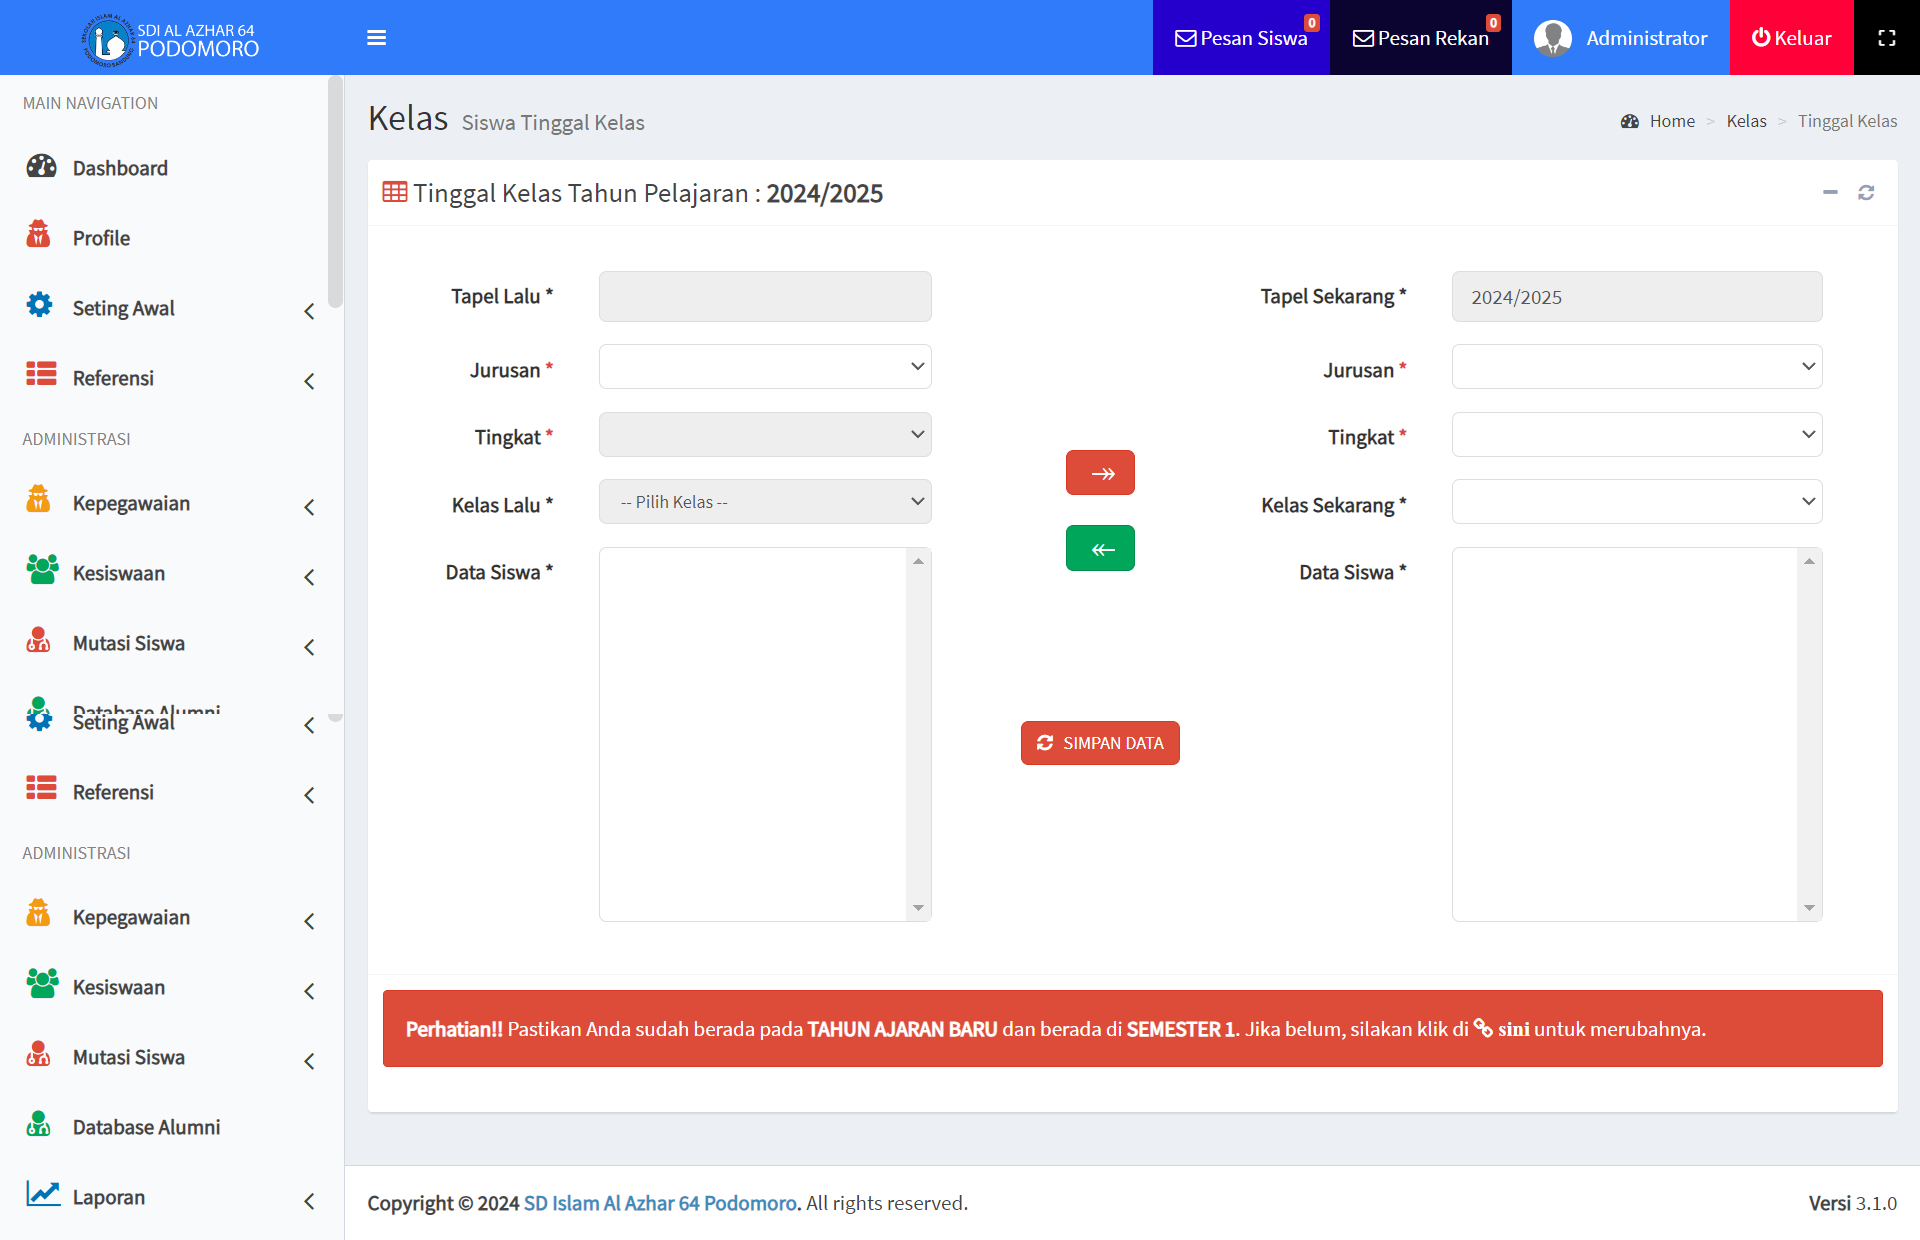This screenshot has width=1920, height=1240.
Task: Open Pesan Rekan messages
Action: pos(1420,38)
